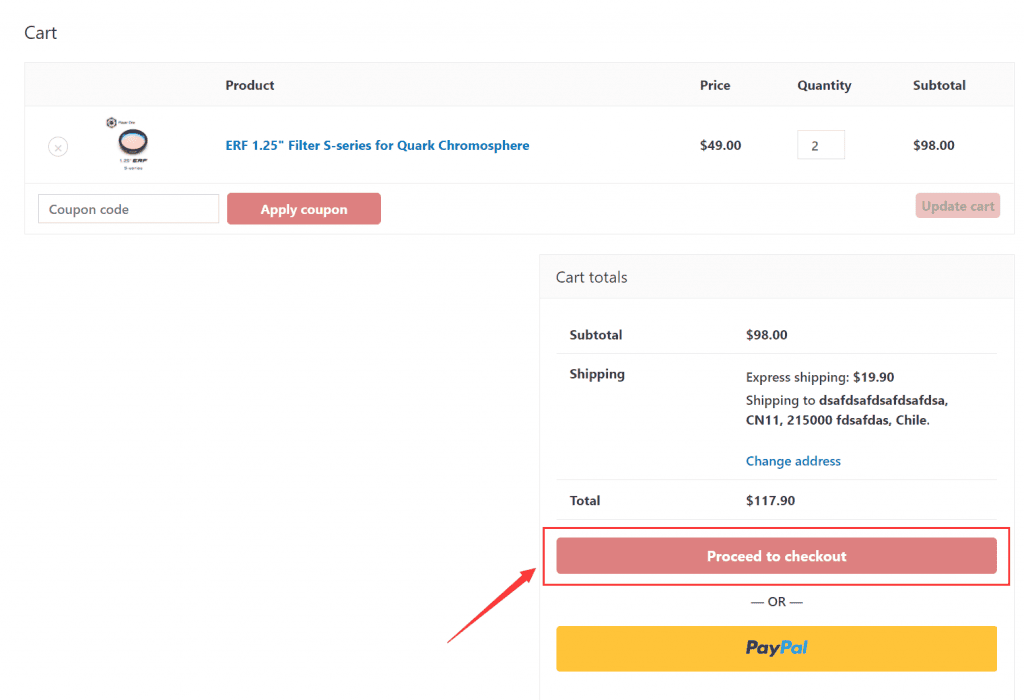Screen dimensions: 1024x700
Task: Pay using the PayPal button
Action: [x=776, y=648]
